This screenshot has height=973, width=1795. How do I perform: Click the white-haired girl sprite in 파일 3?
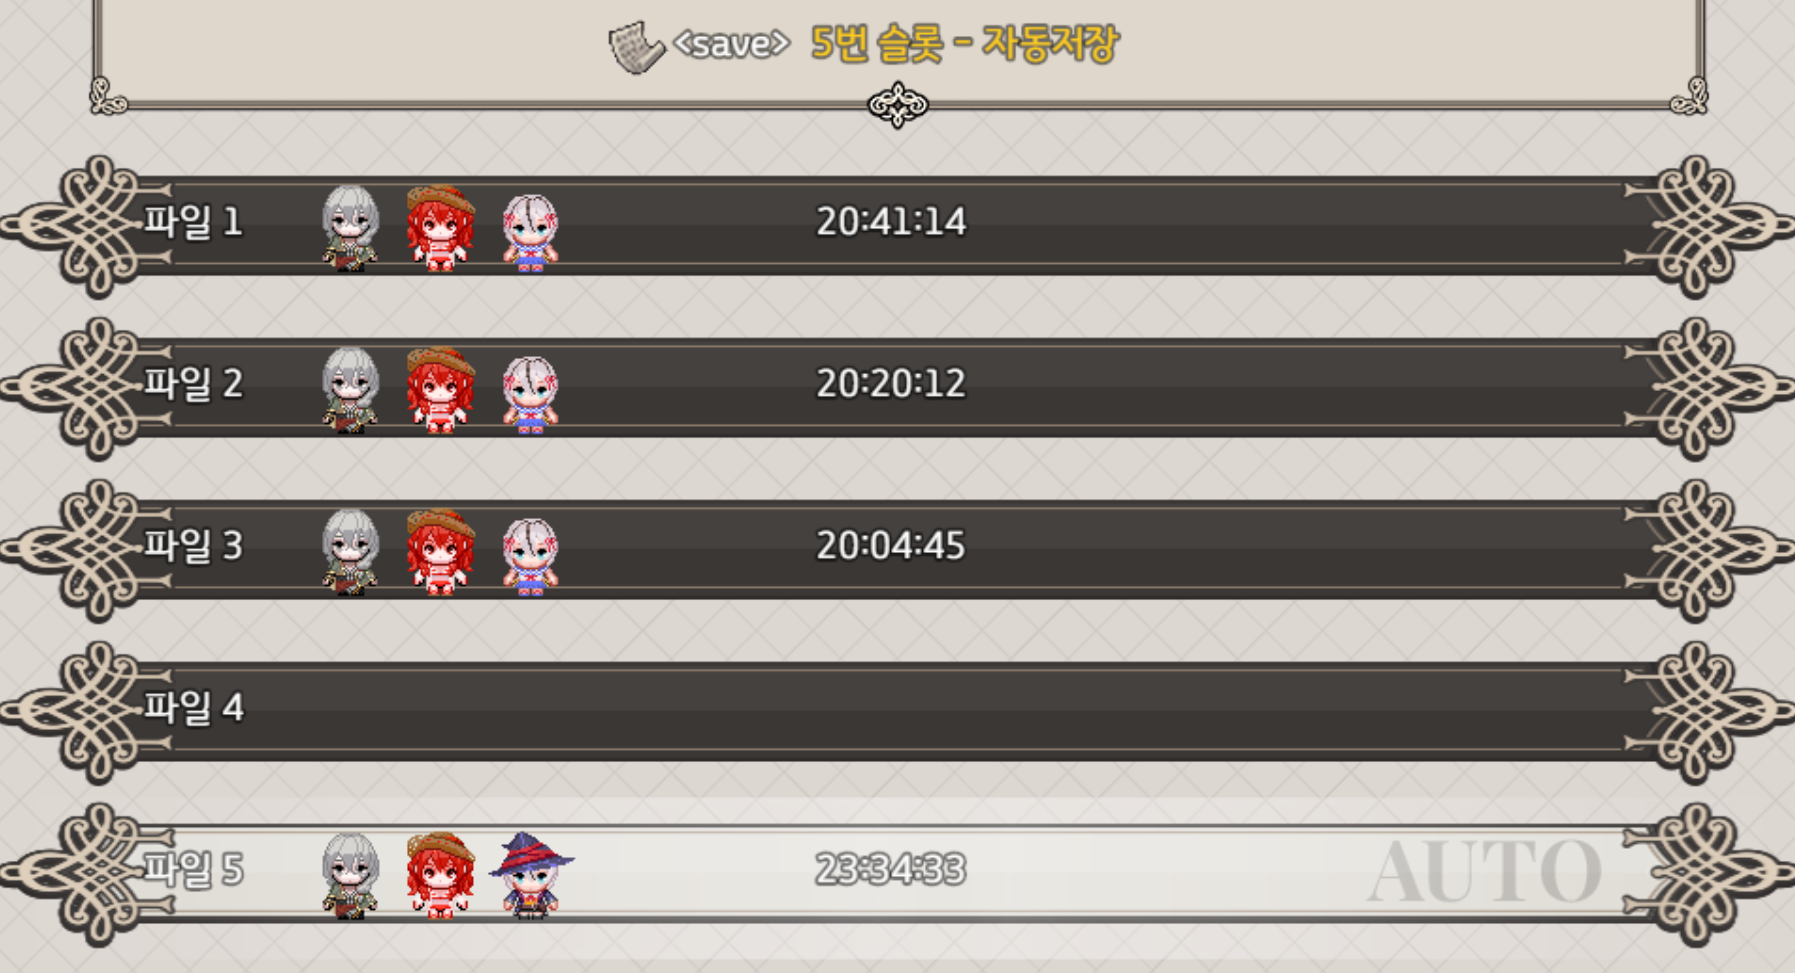tap(530, 557)
